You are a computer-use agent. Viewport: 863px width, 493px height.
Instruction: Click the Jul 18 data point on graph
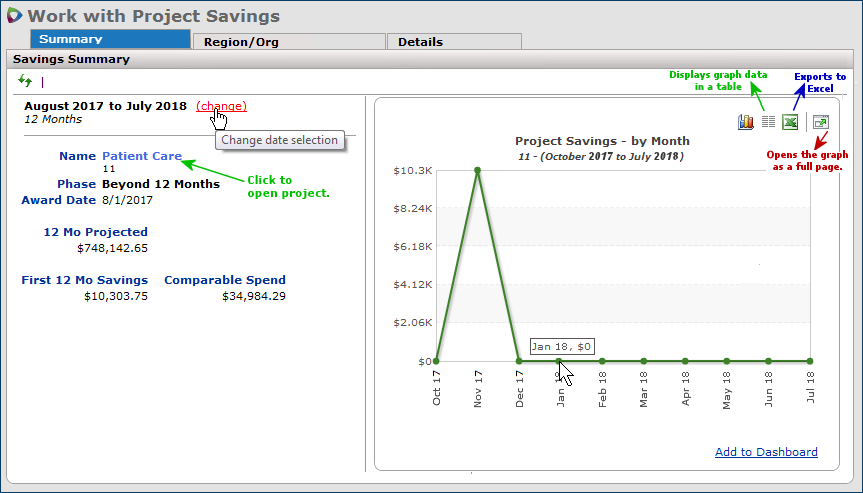tap(809, 361)
